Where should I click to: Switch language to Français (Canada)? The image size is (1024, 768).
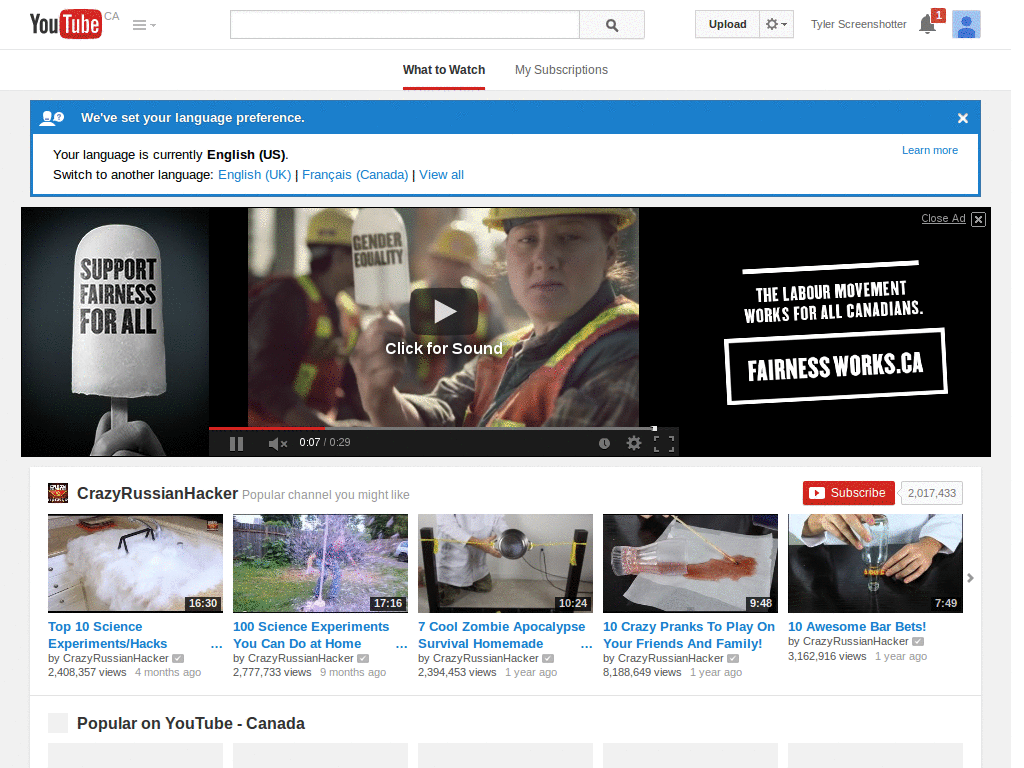pyautogui.click(x=355, y=175)
